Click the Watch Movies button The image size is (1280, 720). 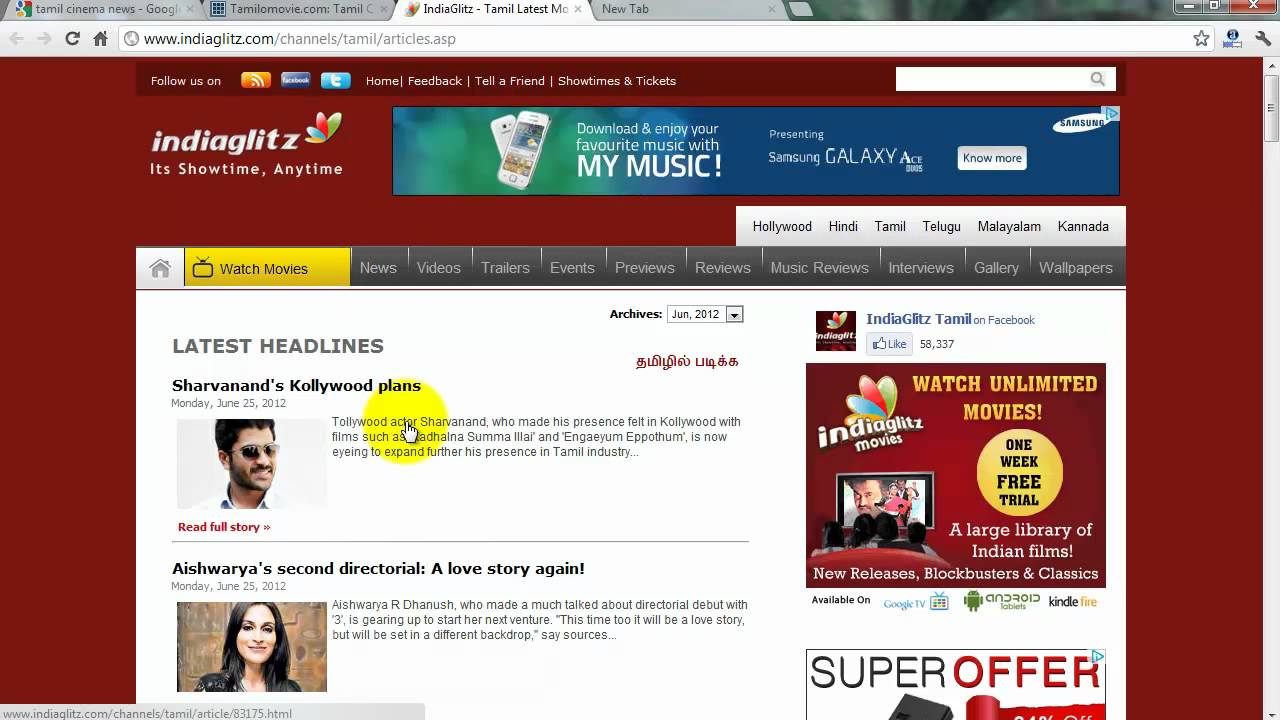coord(267,268)
